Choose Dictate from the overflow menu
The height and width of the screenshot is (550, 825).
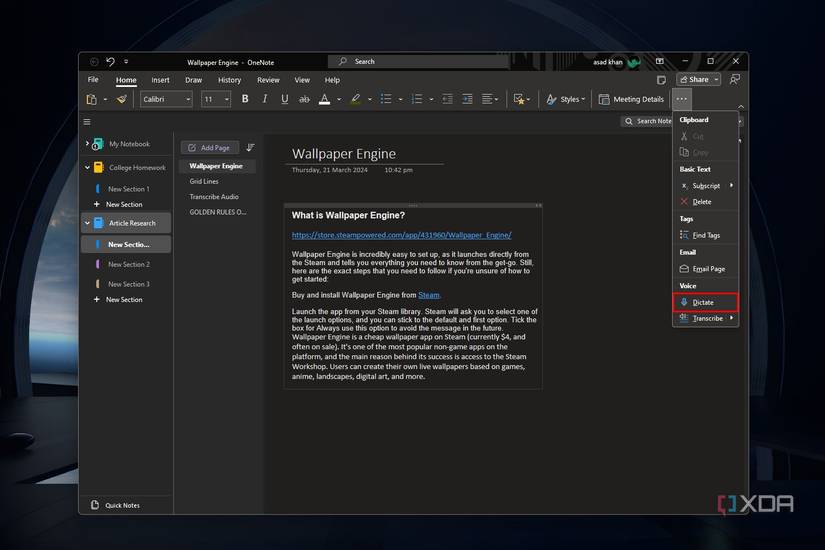(706, 302)
